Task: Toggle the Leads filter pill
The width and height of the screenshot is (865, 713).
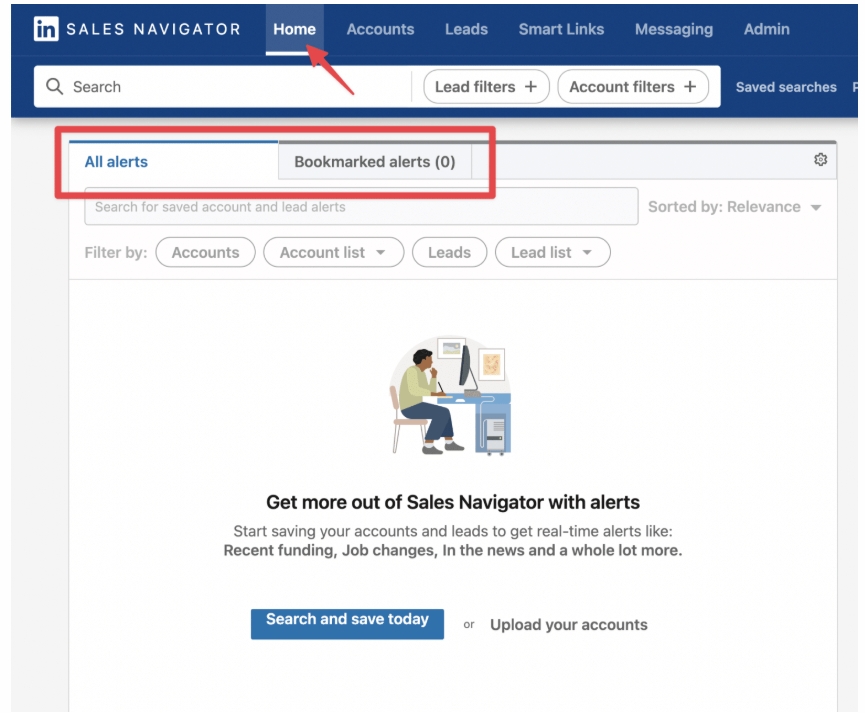Action: point(449,253)
